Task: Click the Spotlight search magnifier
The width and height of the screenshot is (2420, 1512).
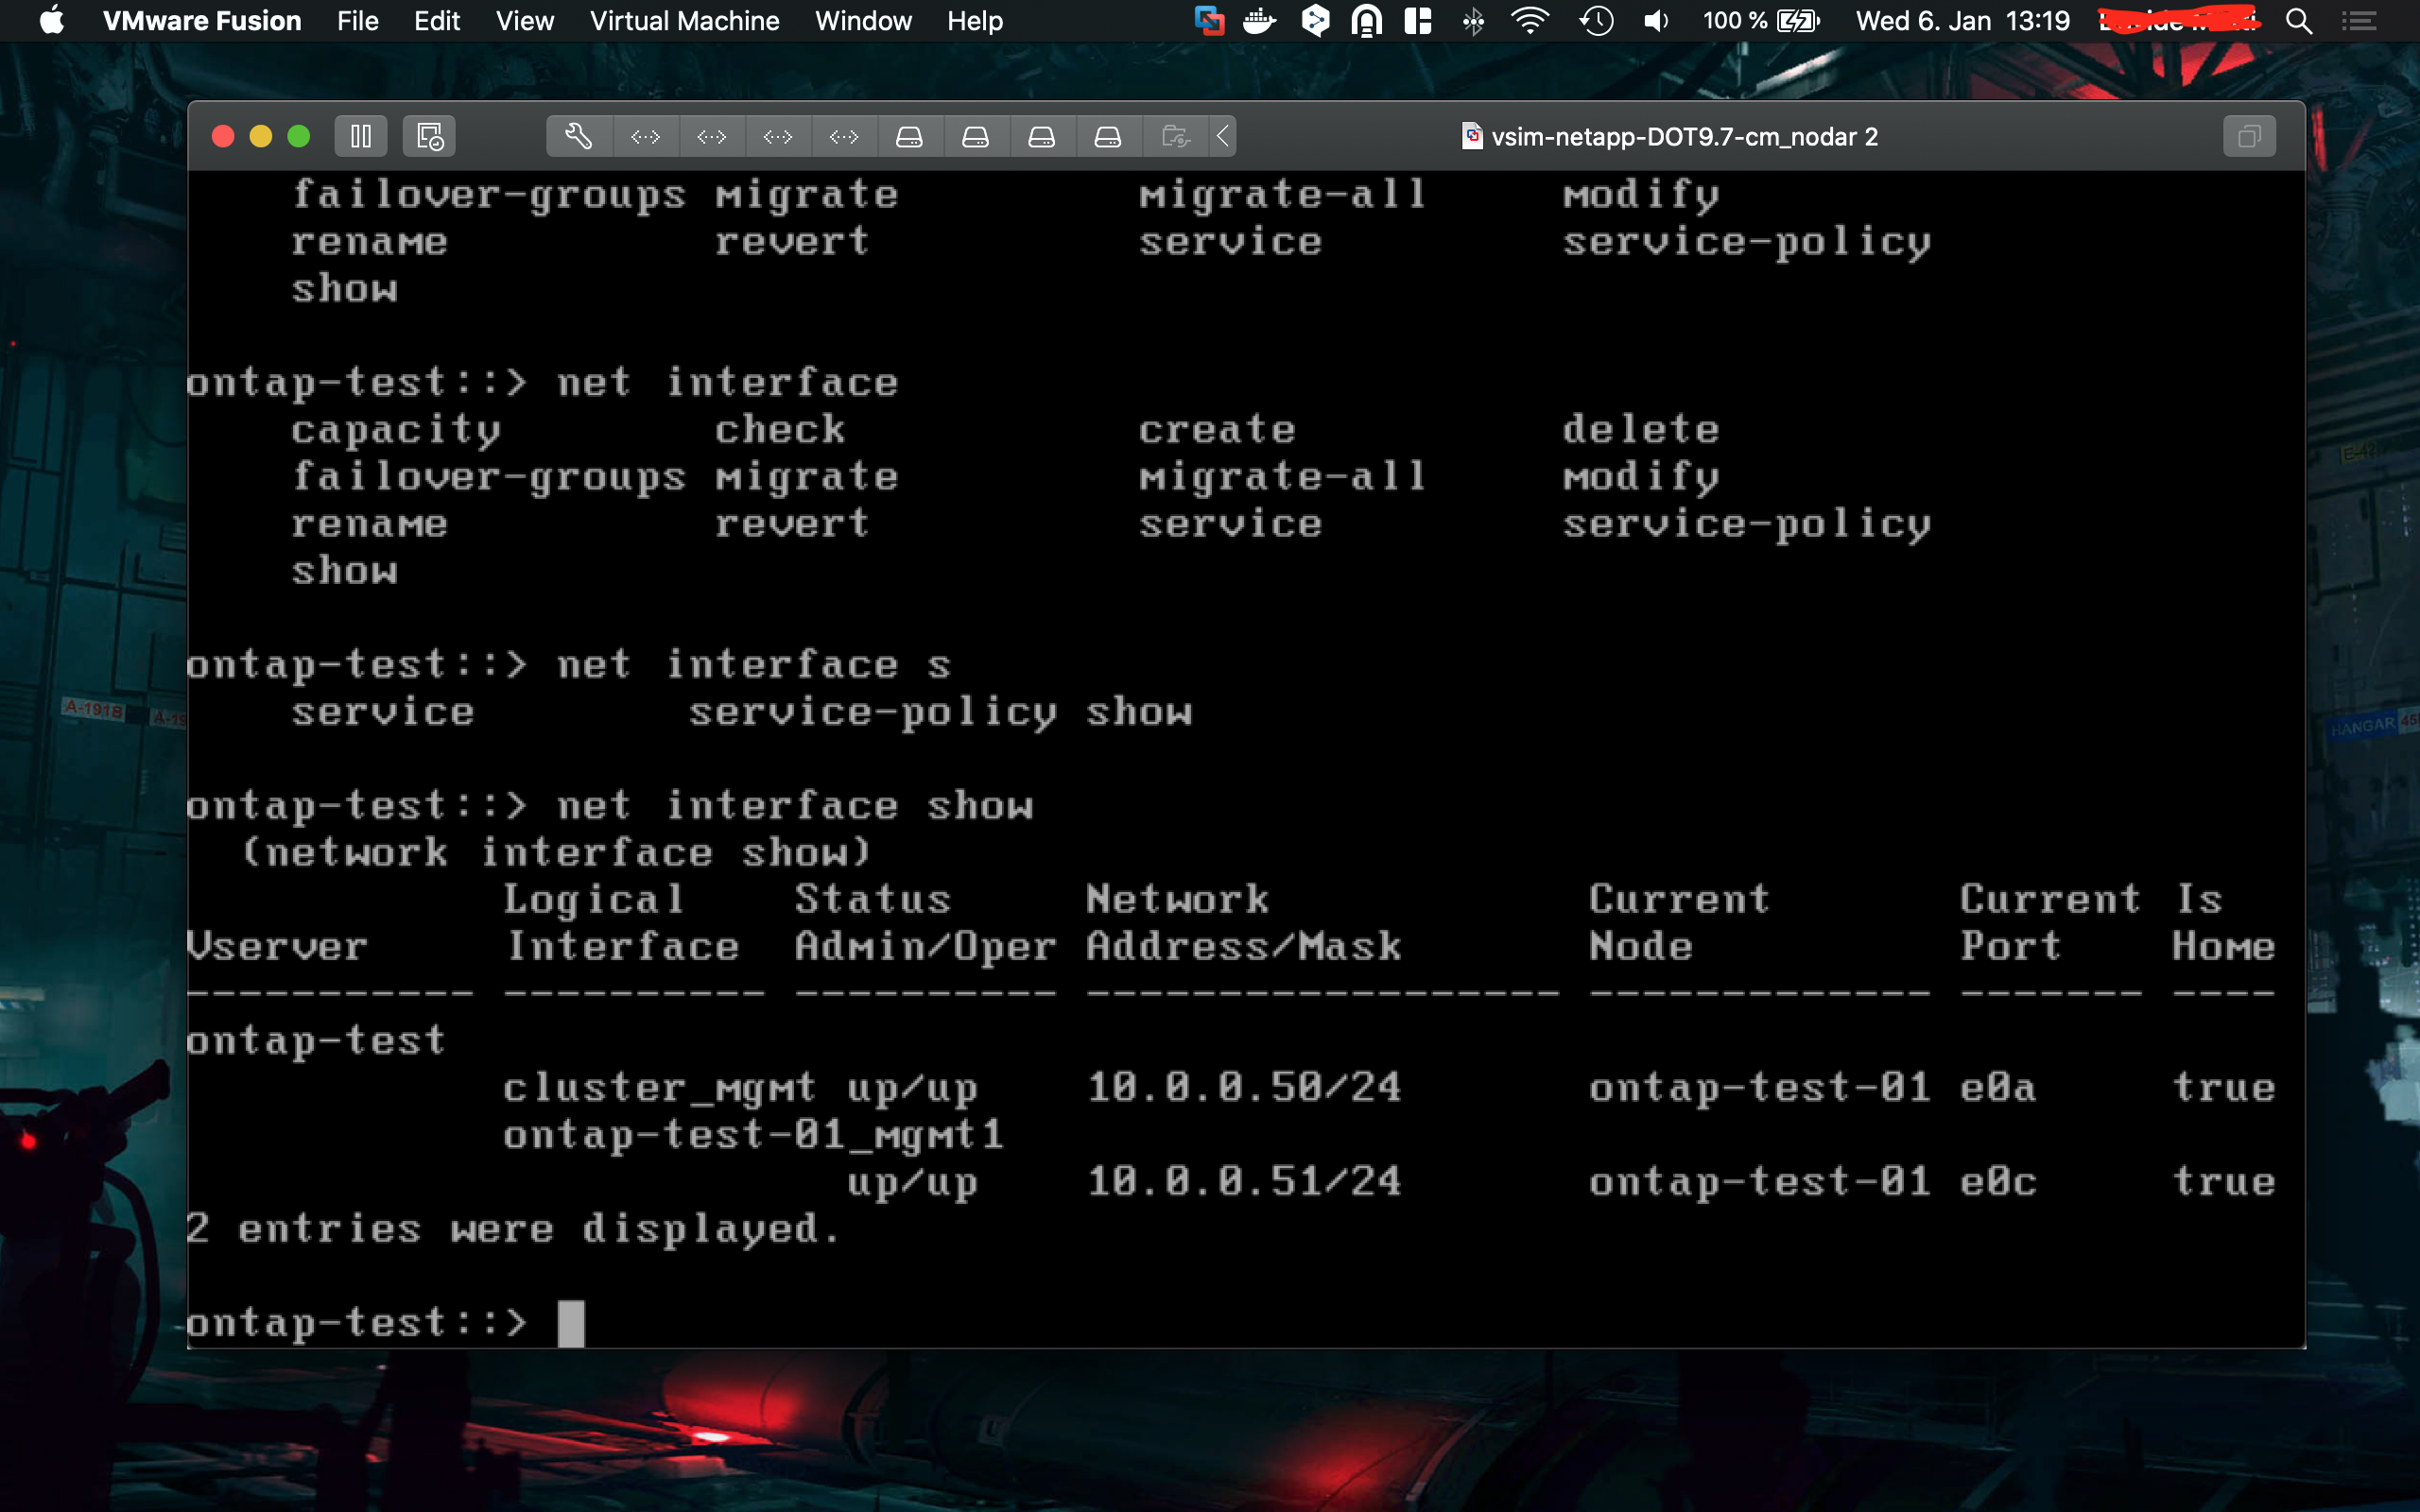Action: [2298, 21]
